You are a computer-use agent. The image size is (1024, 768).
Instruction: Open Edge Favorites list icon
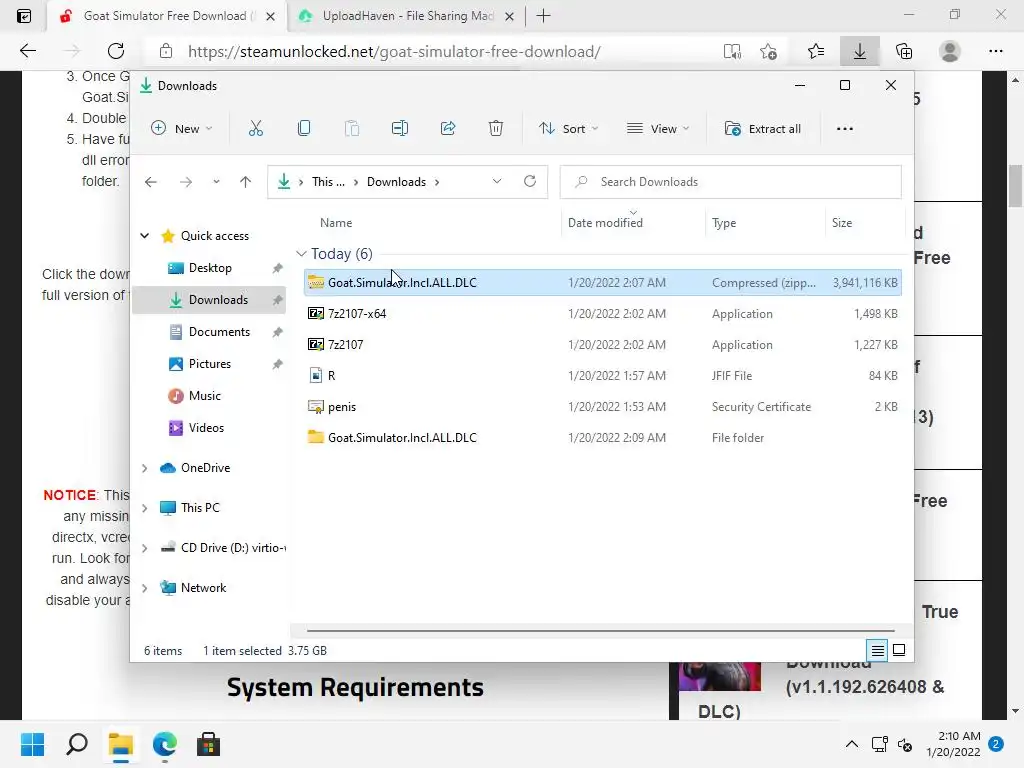click(x=816, y=51)
